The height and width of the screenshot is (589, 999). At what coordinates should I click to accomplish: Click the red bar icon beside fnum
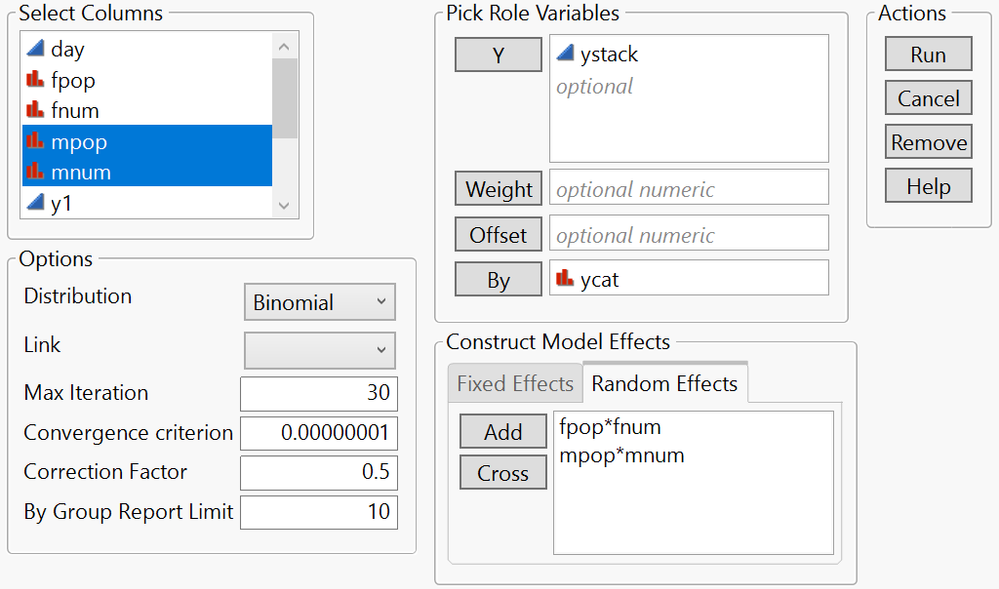pyautogui.click(x=35, y=110)
